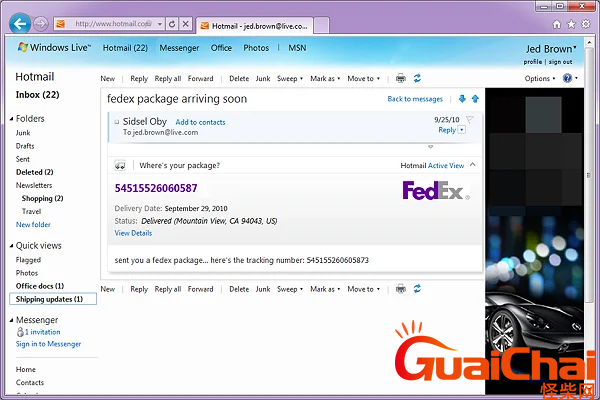Open the Jed Brown account dropdown
Screen dimensions: 600x400
point(551,49)
